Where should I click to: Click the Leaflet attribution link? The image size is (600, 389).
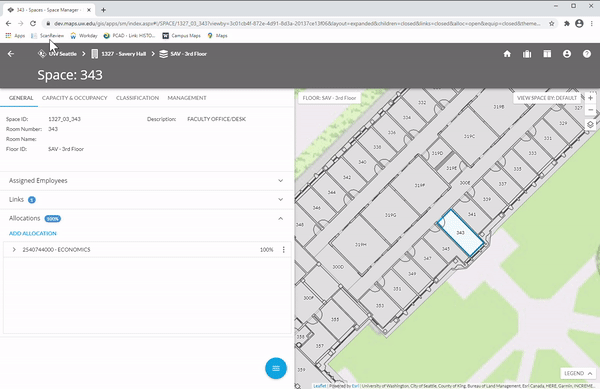[x=320, y=386]
